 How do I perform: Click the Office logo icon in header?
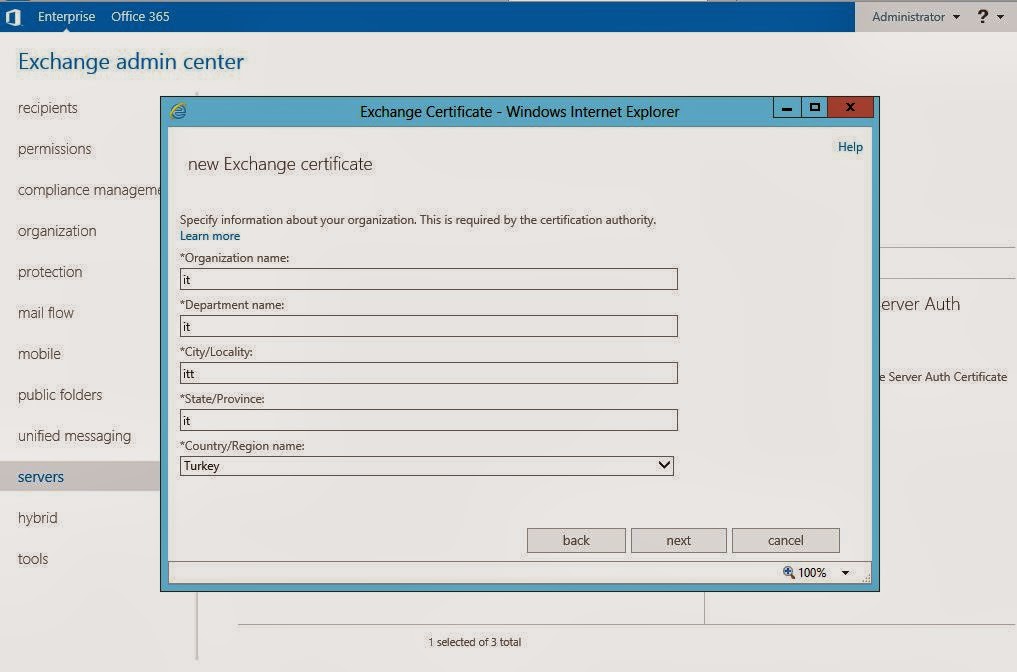tap(13, 17)
